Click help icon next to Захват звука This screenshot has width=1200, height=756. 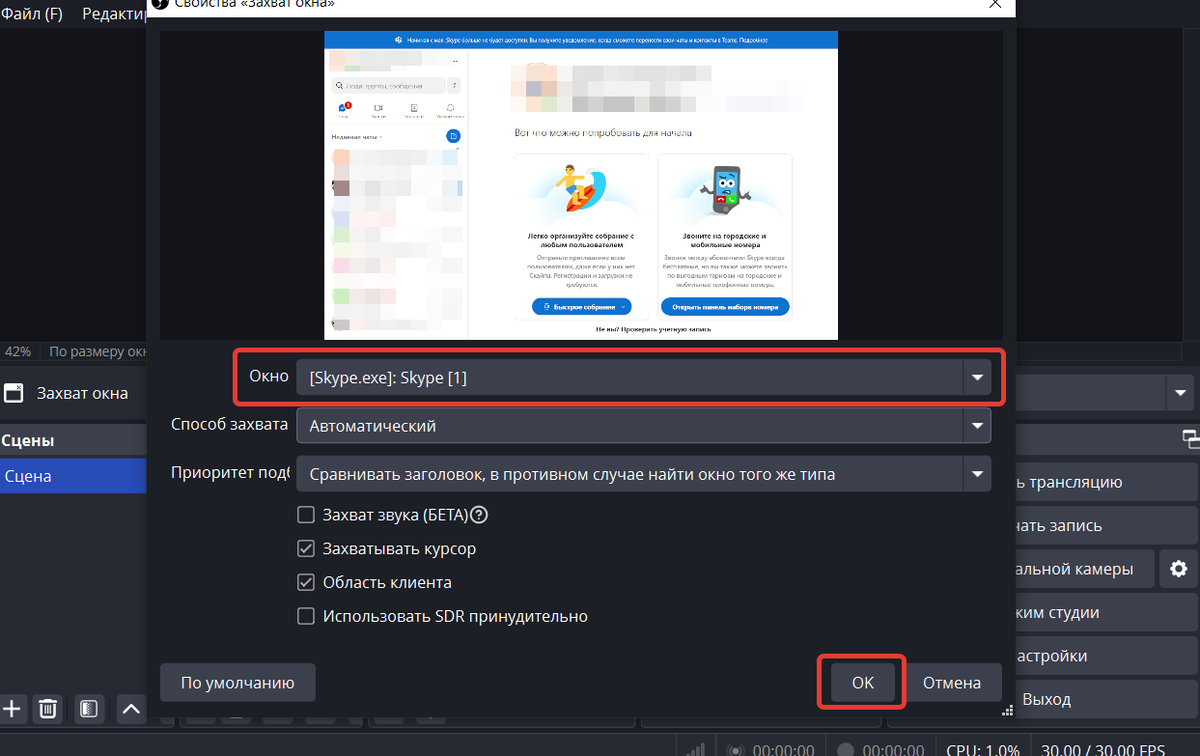pyautogui.click(x=479, y=515)
